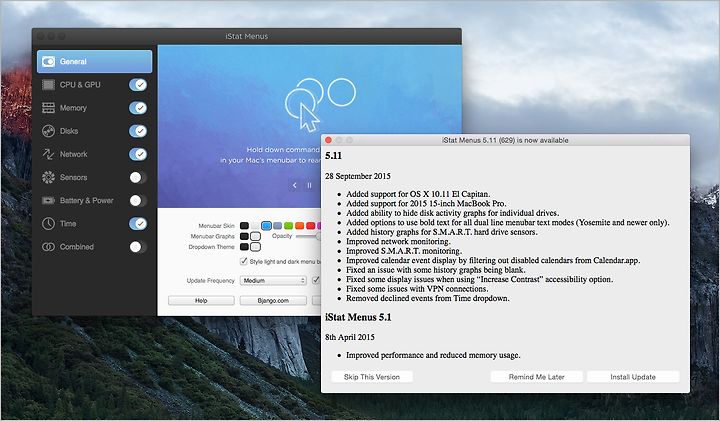Screen dimensions: 720x421
Task: Click 'Added support for OS X 10.11 El Capitan.'
Action: coord(418,194)
